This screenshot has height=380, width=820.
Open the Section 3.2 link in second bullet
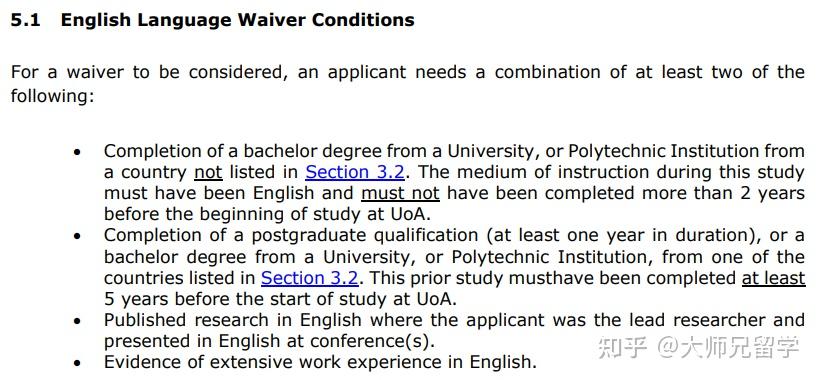click(310, 278)
